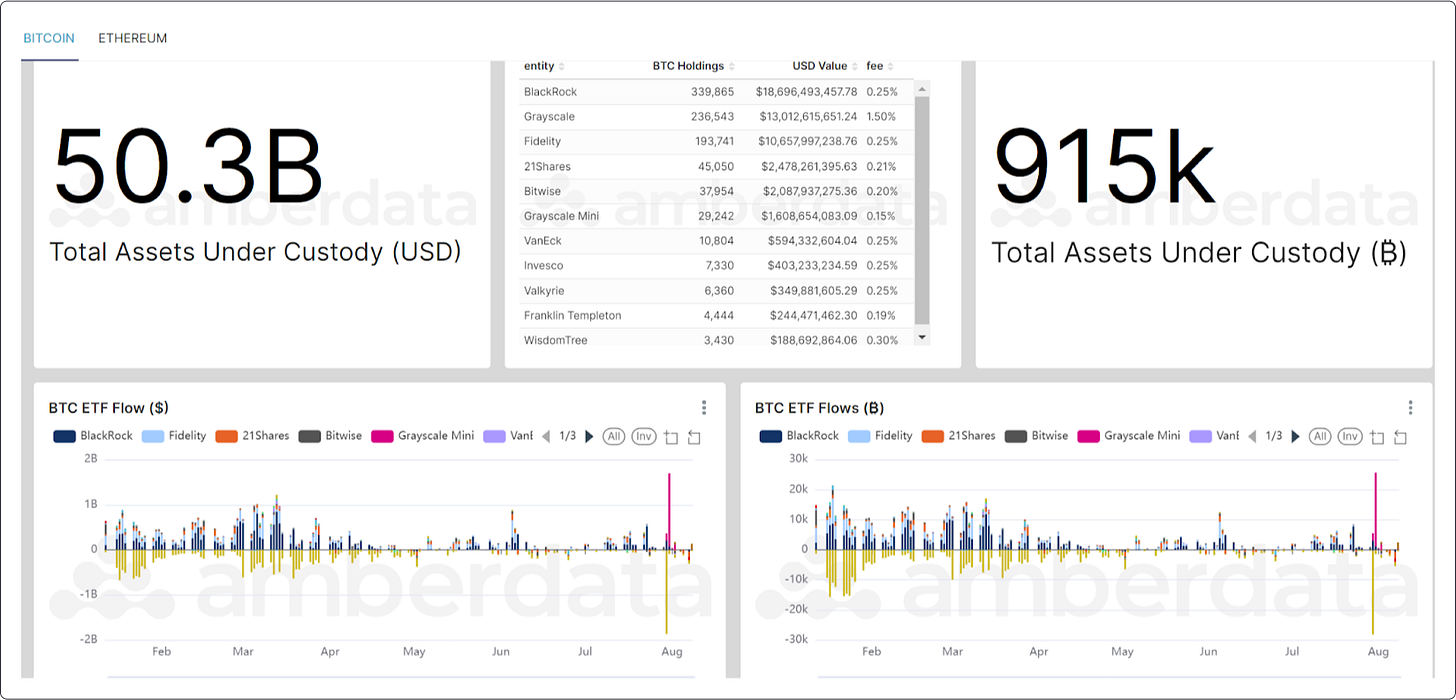
Task: Toggle Bitwise series in Flows (₿) legend
Action: [x=1036, y=436]
